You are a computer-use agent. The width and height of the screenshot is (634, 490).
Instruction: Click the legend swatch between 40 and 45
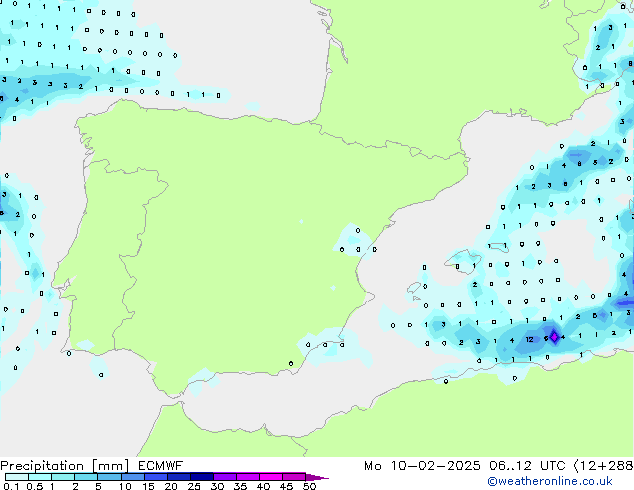tap(272, 477)
